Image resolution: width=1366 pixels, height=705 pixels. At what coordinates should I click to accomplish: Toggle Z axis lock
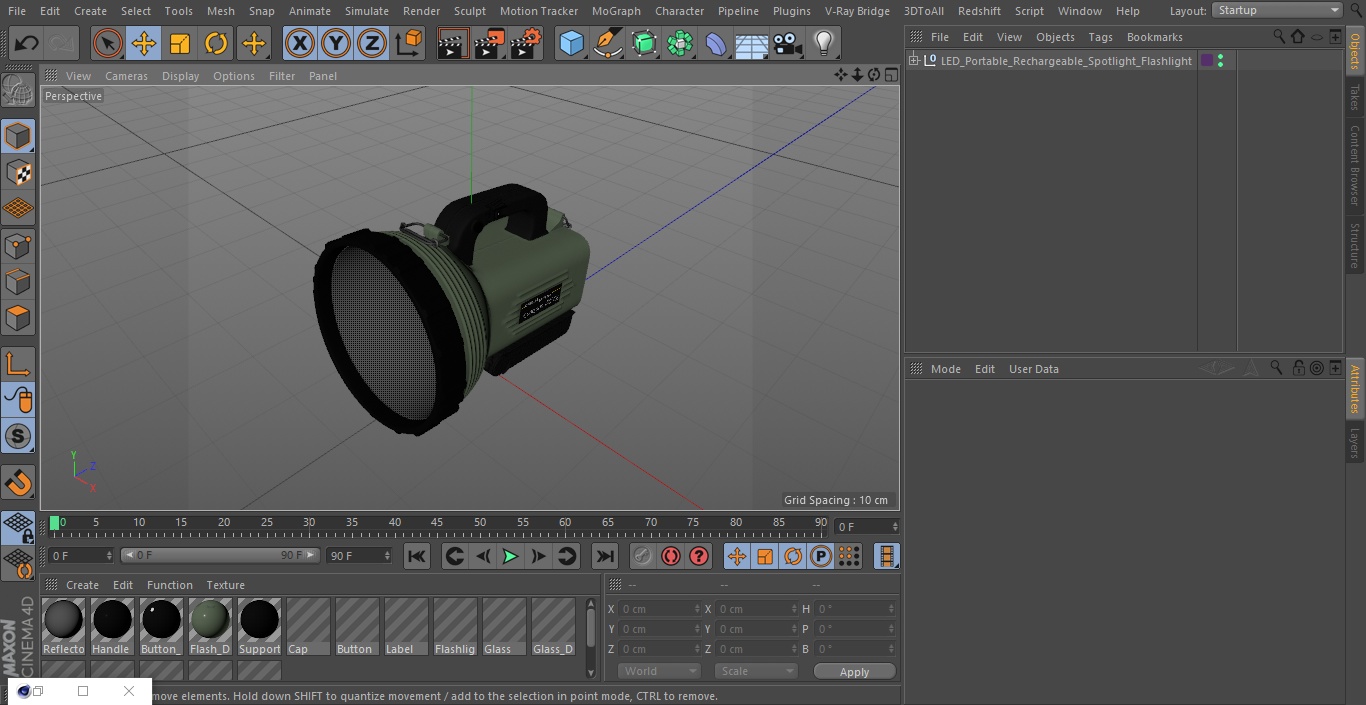[x=372, y=43]
